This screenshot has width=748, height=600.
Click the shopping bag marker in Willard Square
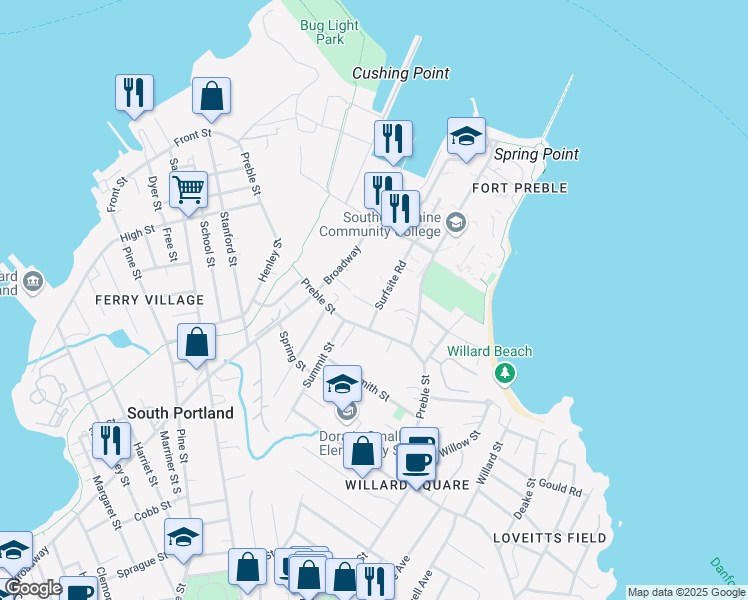(x=362, y=451)
